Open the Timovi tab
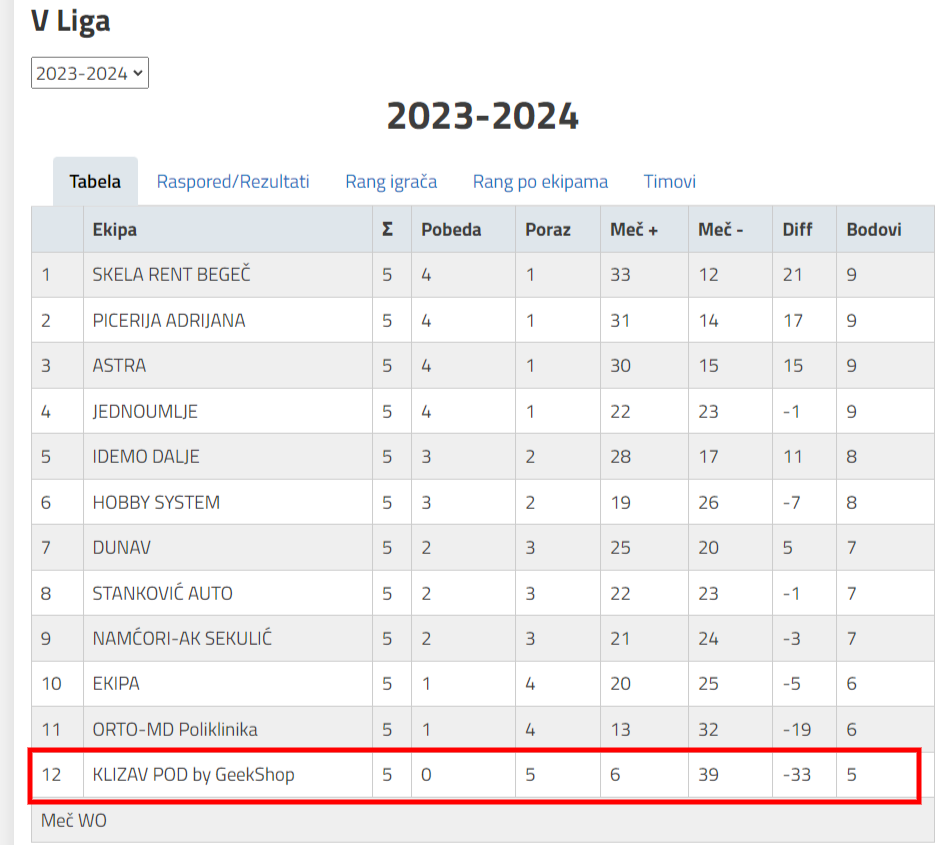Viewport: 935px width, 845px height. (669, 182)
